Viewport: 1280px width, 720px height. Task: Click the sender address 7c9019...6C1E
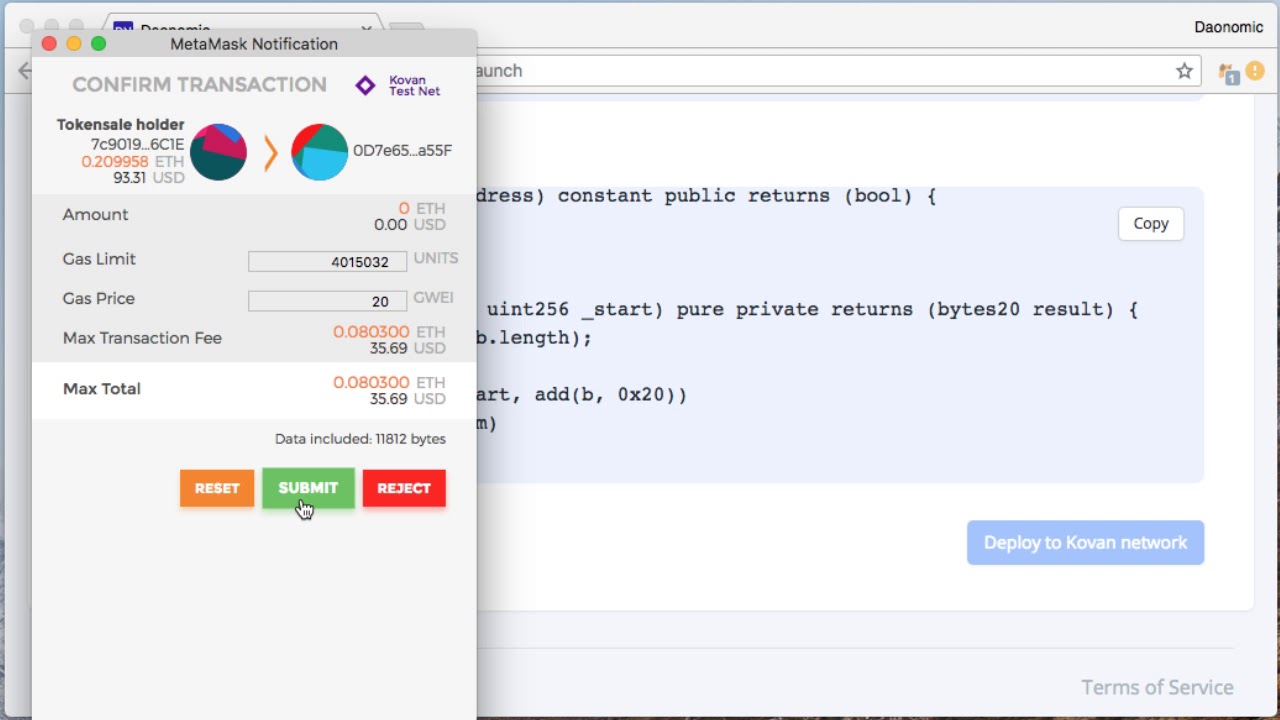point(138,144)
